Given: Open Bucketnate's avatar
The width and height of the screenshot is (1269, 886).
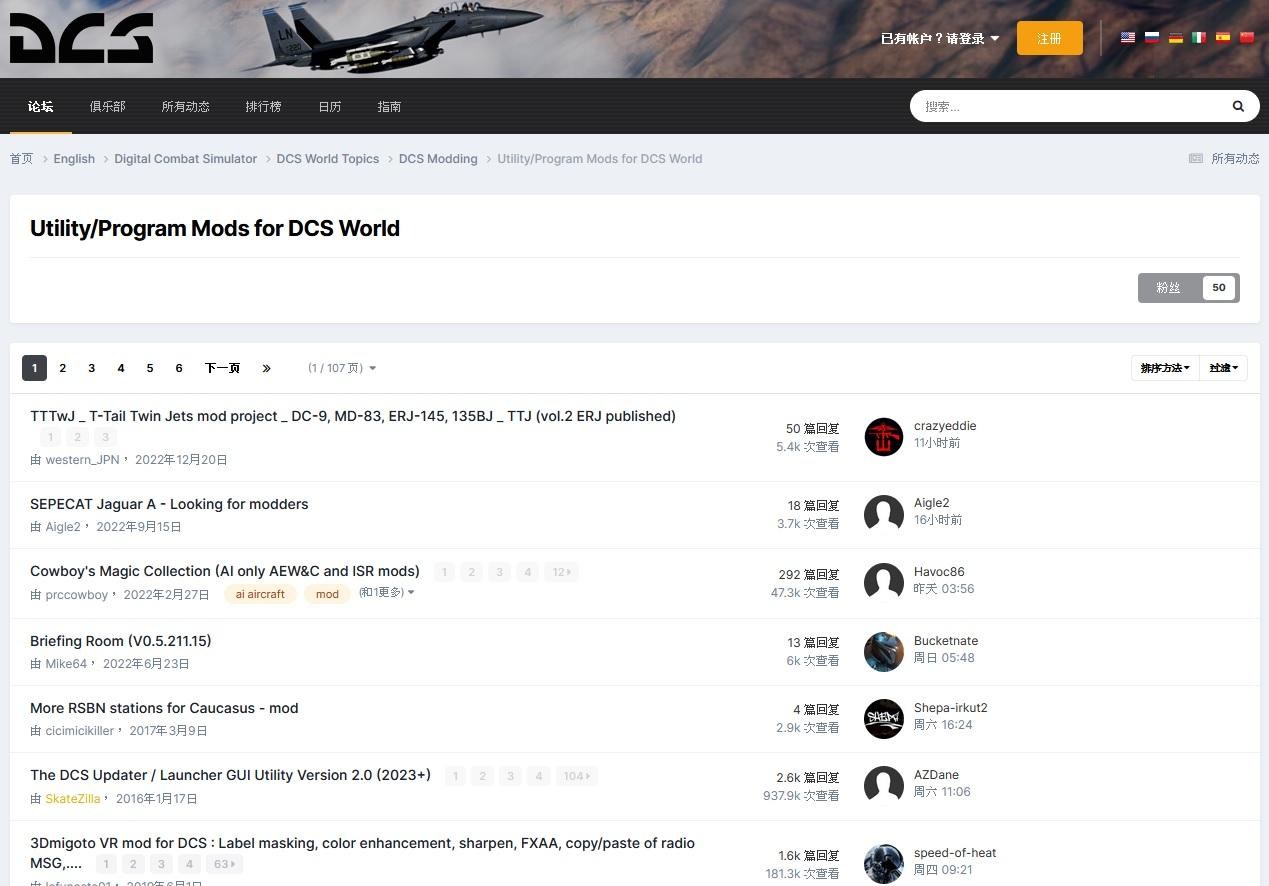Looking at the screenshot, I should point(884,651).
